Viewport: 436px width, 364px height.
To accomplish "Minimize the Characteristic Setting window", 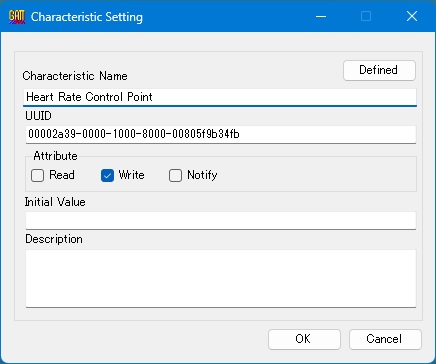I will coord(321,16).
